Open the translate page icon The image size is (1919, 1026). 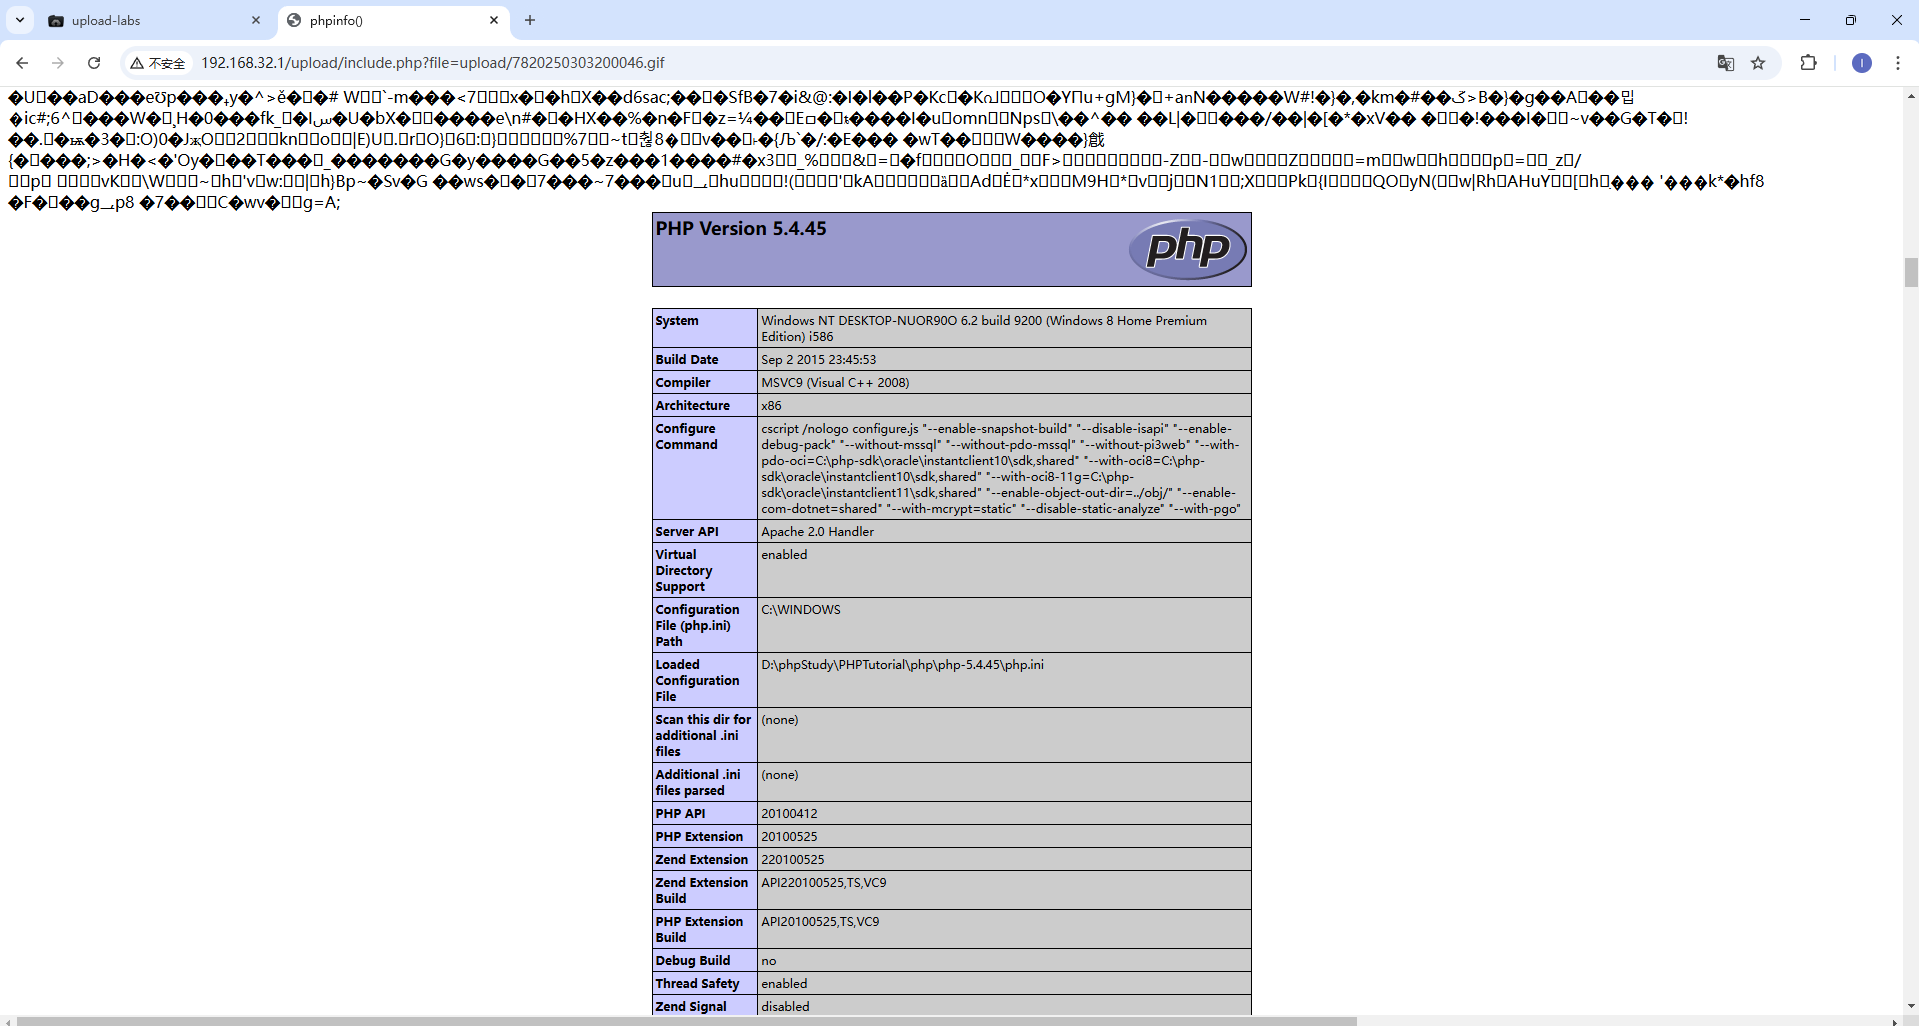coord(1725,63)
